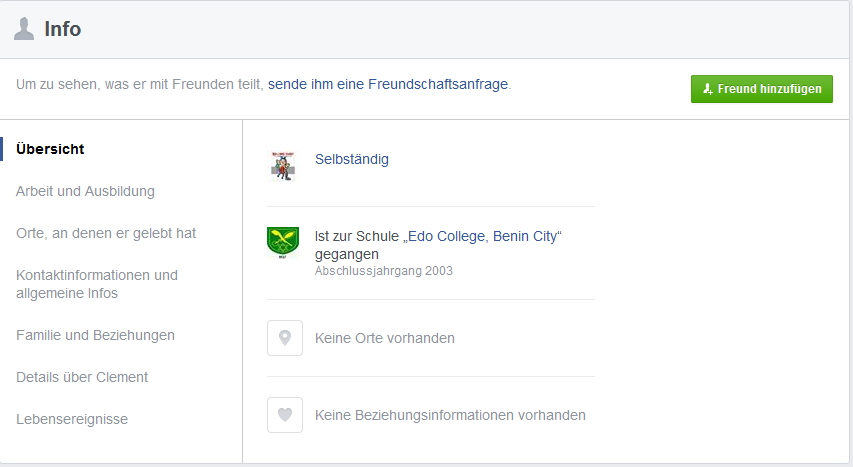
Task: Show the Lebensereignisse section
Action: [72, 419]
